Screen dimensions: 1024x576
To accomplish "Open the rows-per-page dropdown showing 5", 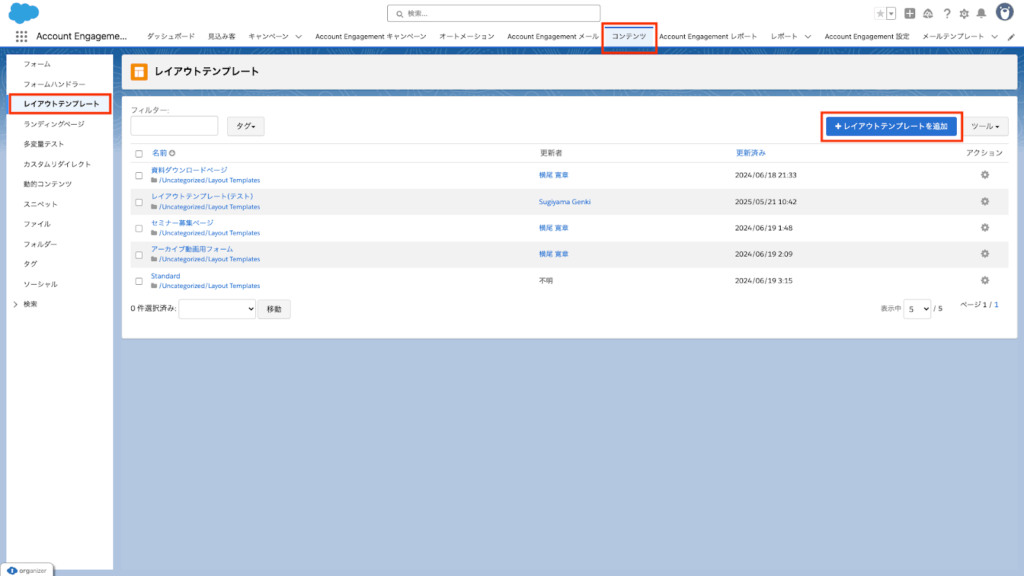I will click(917, 309).
